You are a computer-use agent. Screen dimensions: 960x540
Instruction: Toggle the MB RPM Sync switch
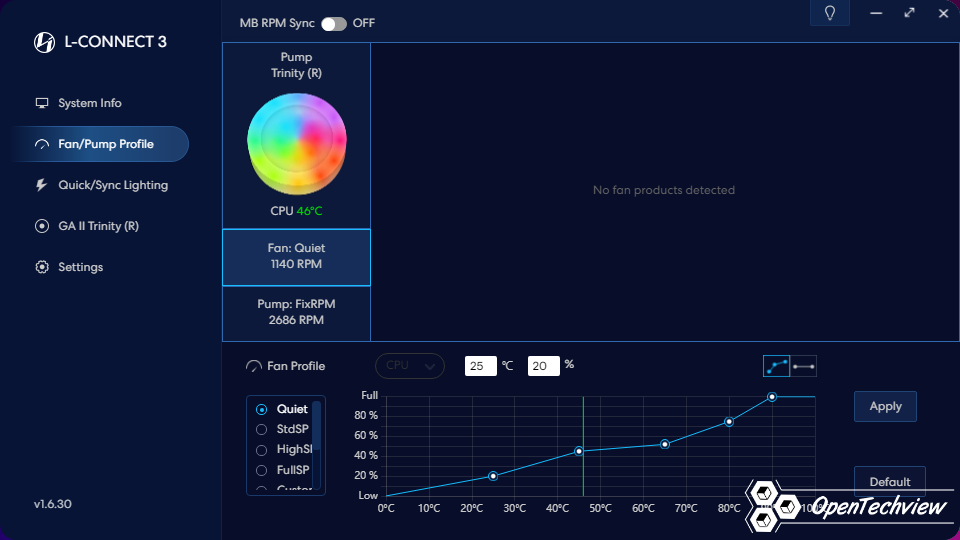point(334,23)
